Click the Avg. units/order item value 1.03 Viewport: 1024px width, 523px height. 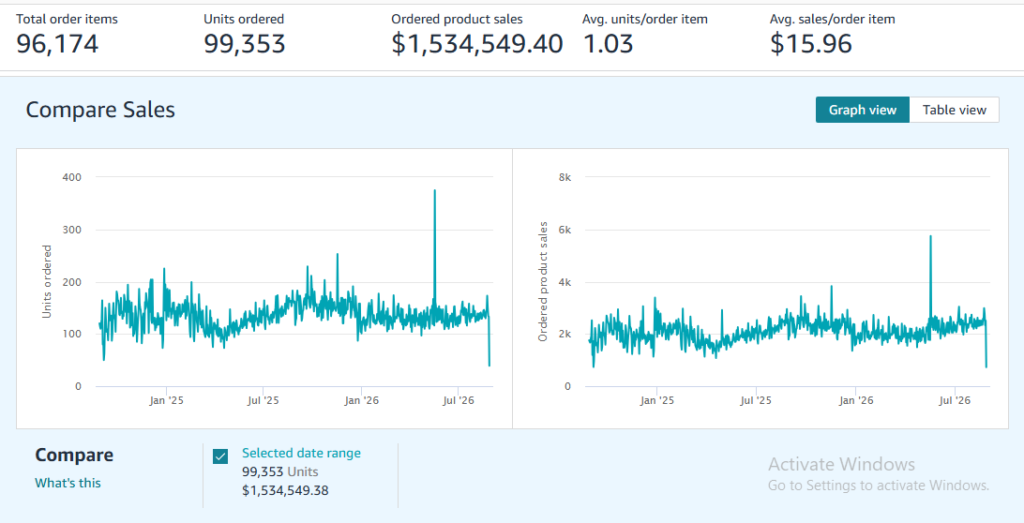pos(607,44)
